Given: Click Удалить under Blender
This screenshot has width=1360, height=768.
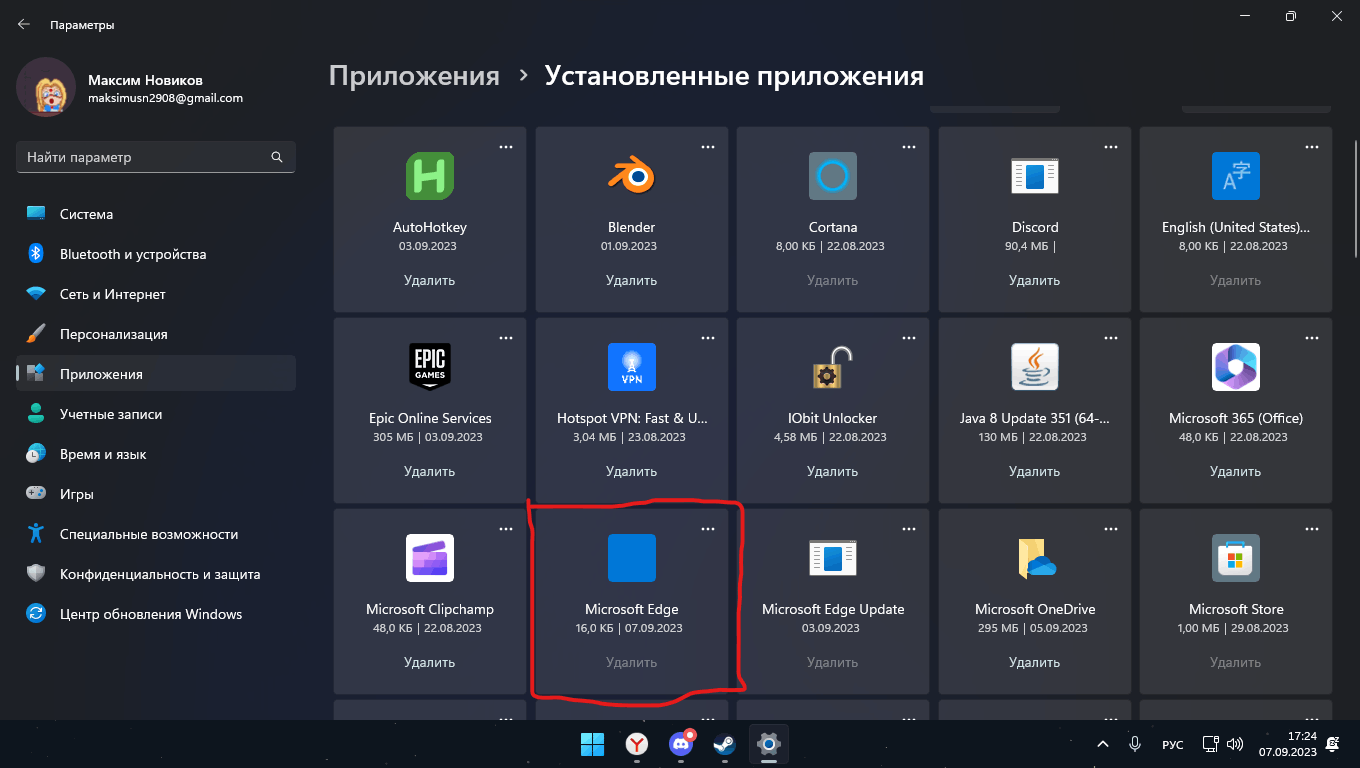Looking at the screenshot, I should pos(632,280).
